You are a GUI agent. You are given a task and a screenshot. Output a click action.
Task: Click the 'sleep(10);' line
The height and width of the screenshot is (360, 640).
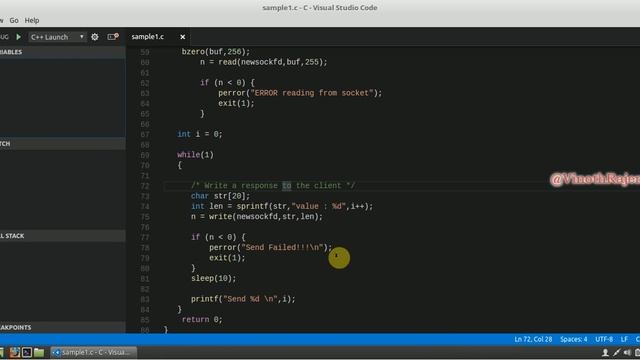[213, 278]
